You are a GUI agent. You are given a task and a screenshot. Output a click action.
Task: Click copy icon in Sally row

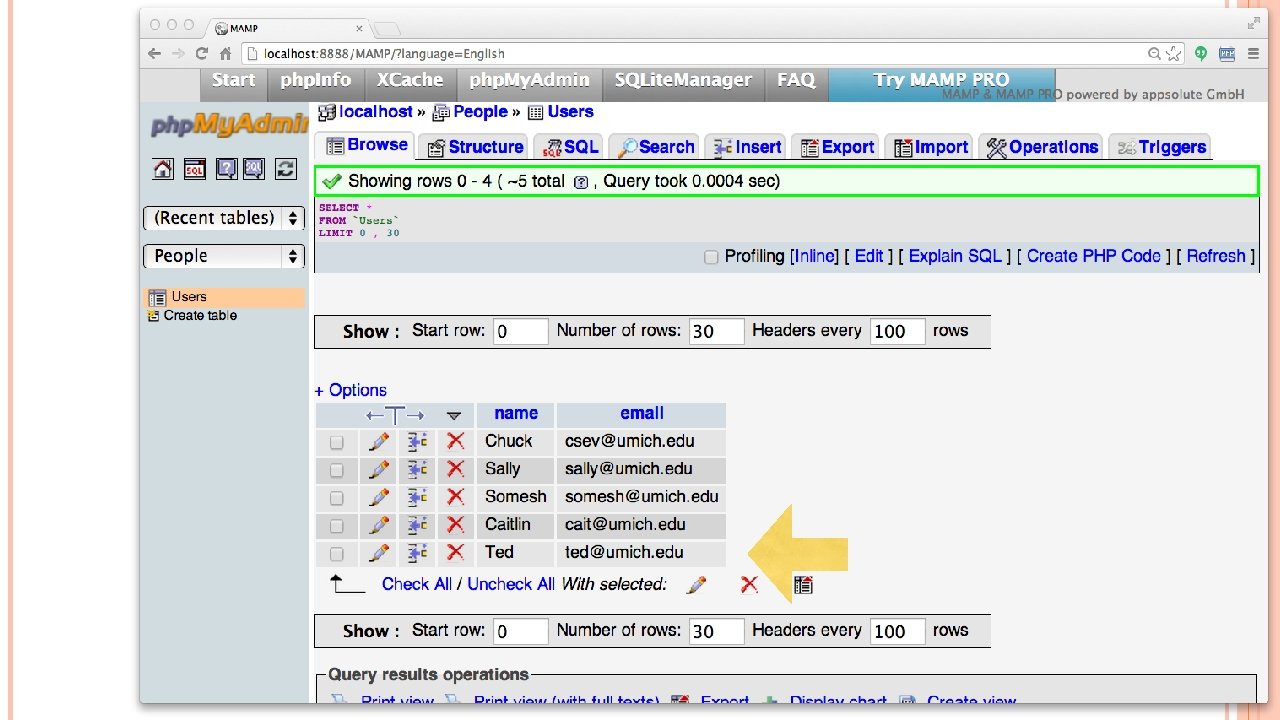click(418, 469)
